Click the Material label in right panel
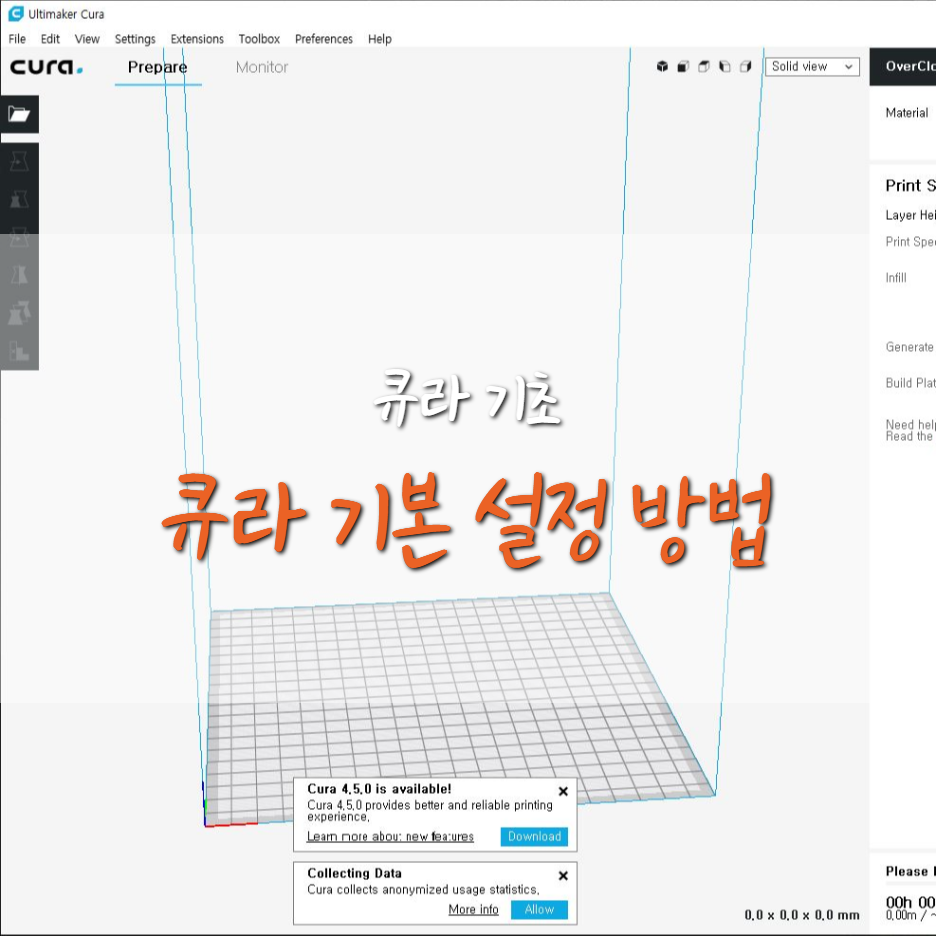This screenshot has height=936, width=936. pyautogui.click(x=907, y=113)
